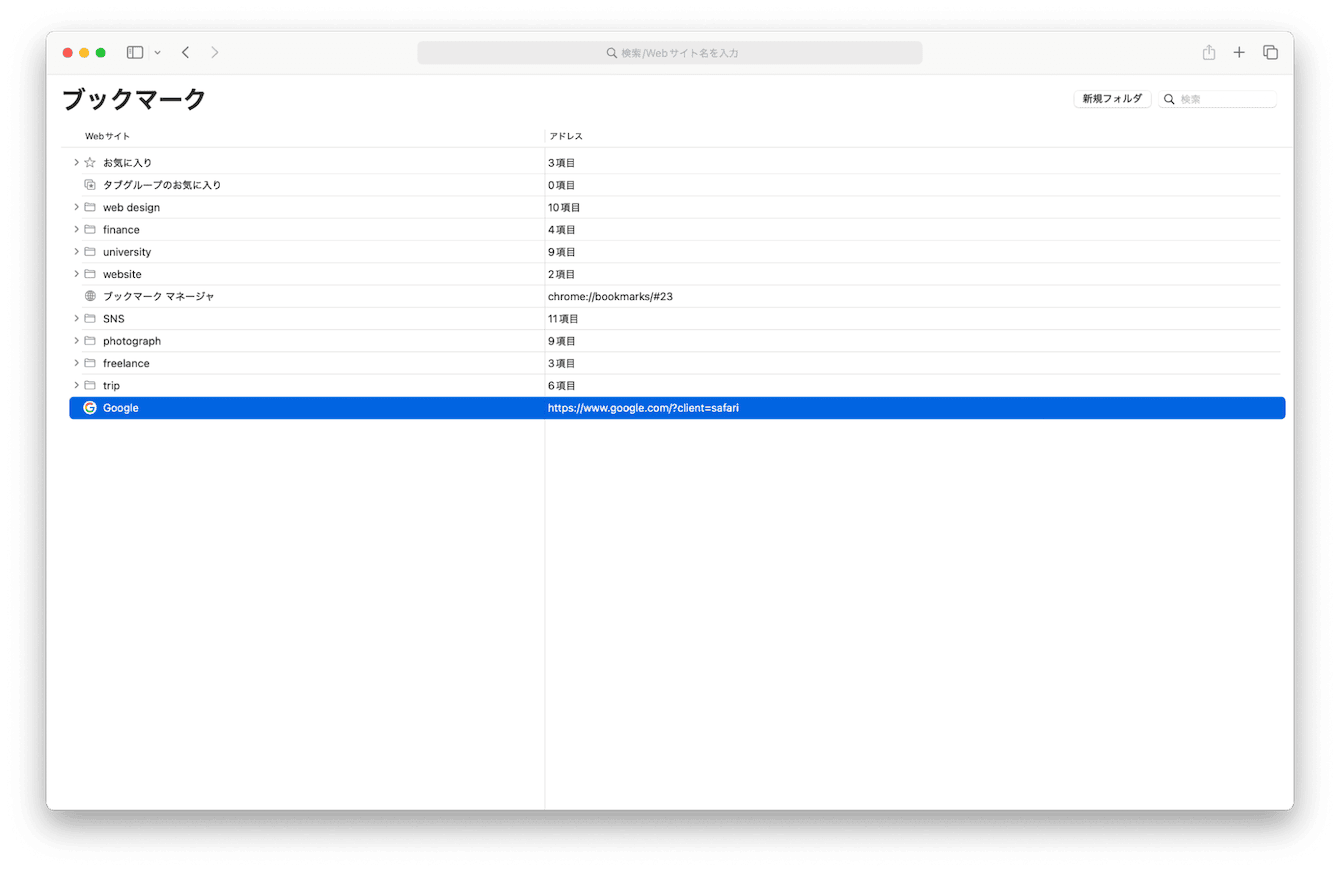This screenshot has height=872, width=1340.
Task: Select the タブグループのお気に入り row
Action: click(162, 185)
